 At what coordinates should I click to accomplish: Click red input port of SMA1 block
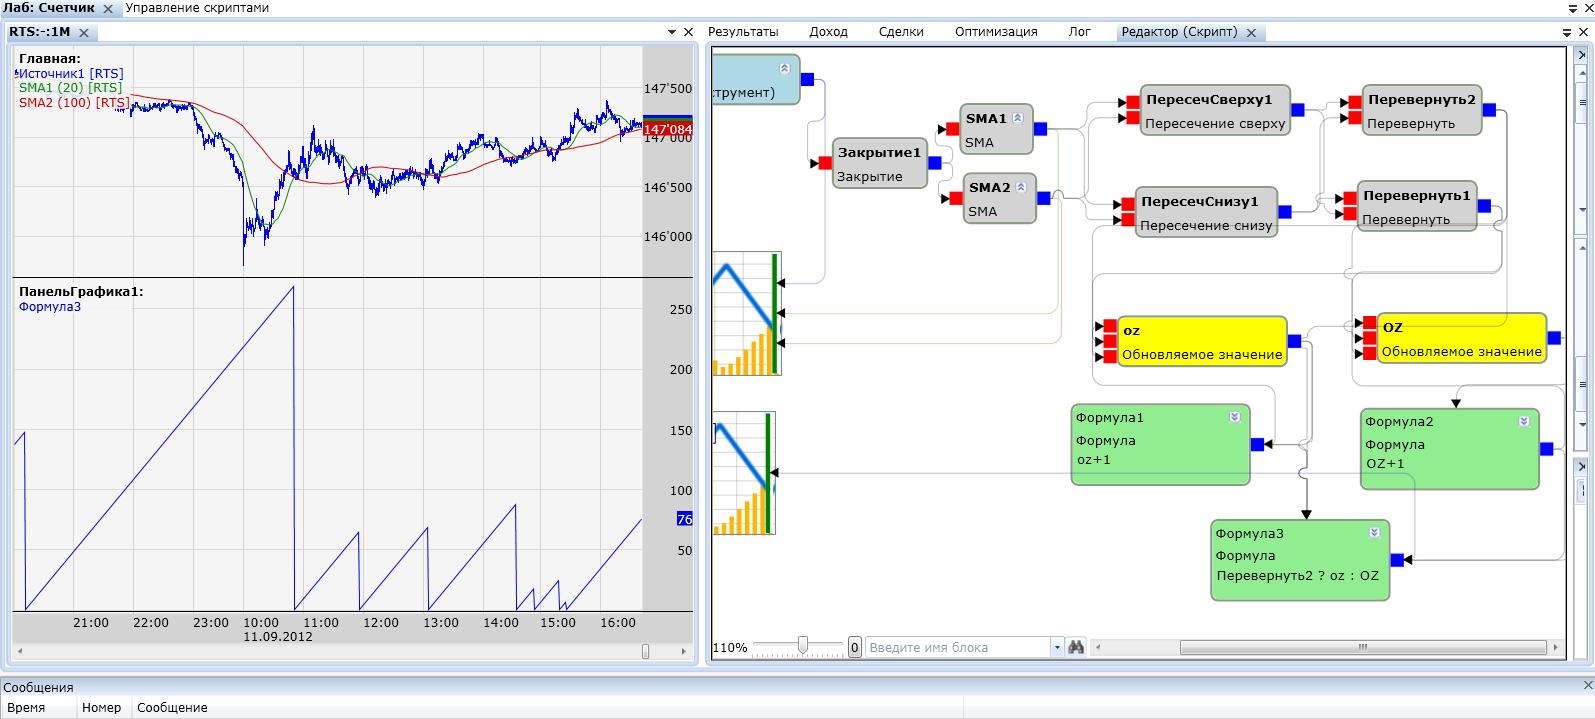952,128
